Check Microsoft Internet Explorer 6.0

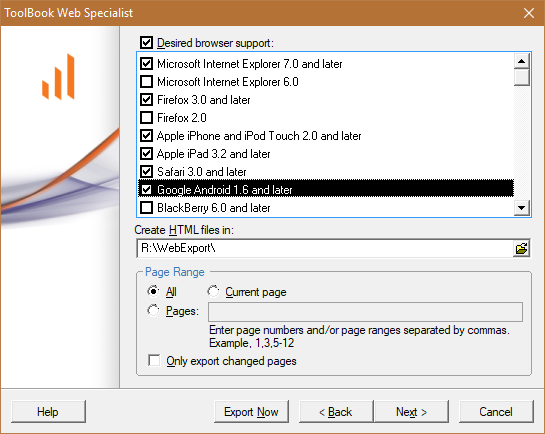(146, 82)
